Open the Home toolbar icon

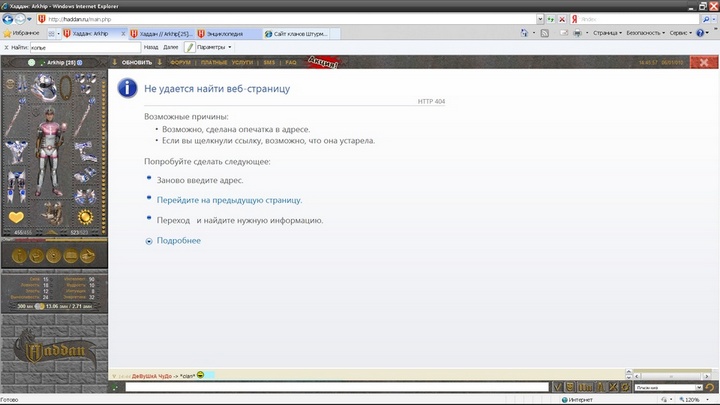[524, 33]
